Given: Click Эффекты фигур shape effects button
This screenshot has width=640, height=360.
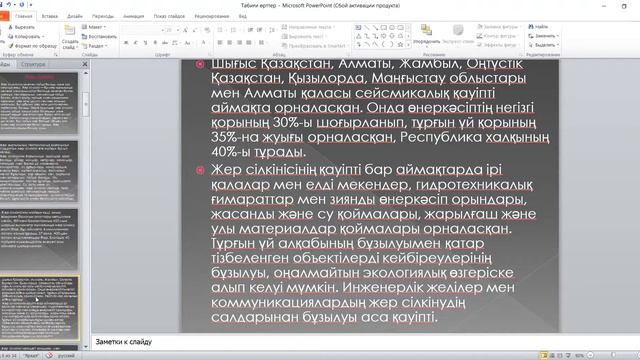Looking at the screenshot, I should (x=498, y=45).
